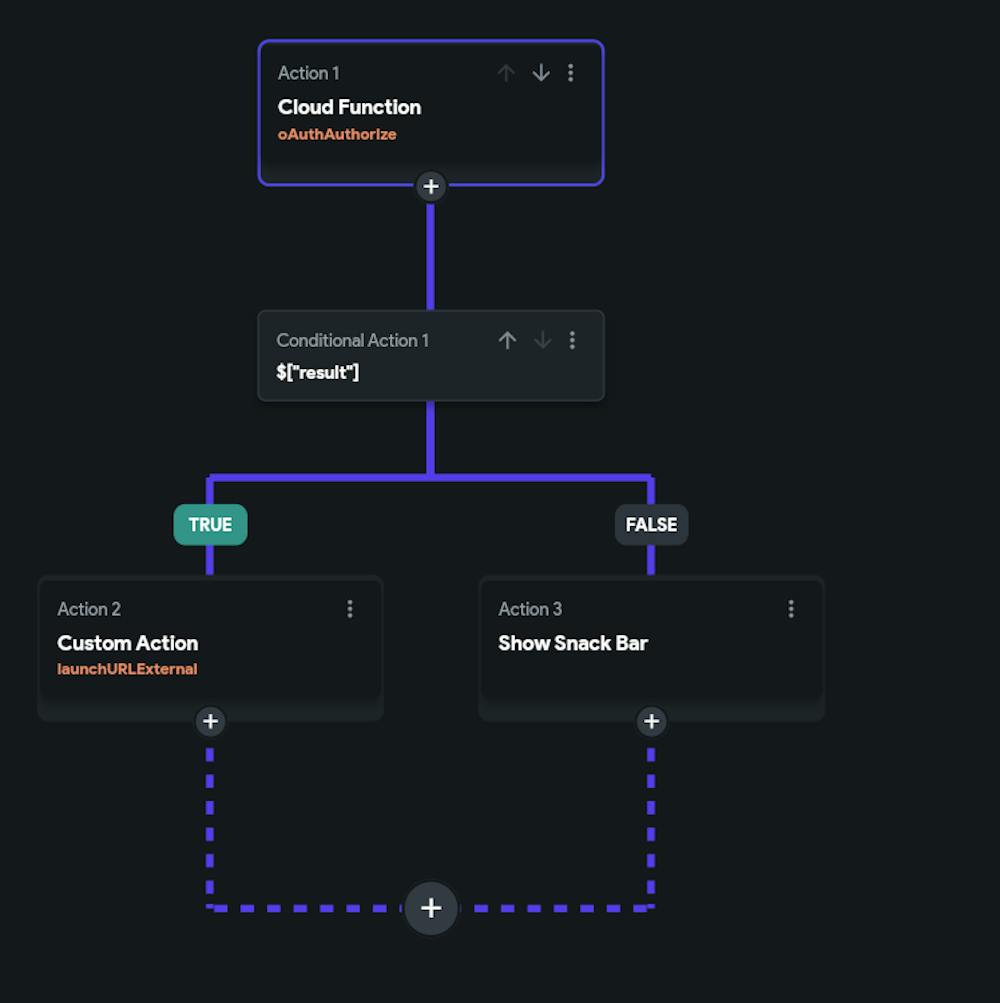The width and height of the screenshot is (1000, 1003).
Task: Add a new action below Cloud Function
Action: point(430,186)
